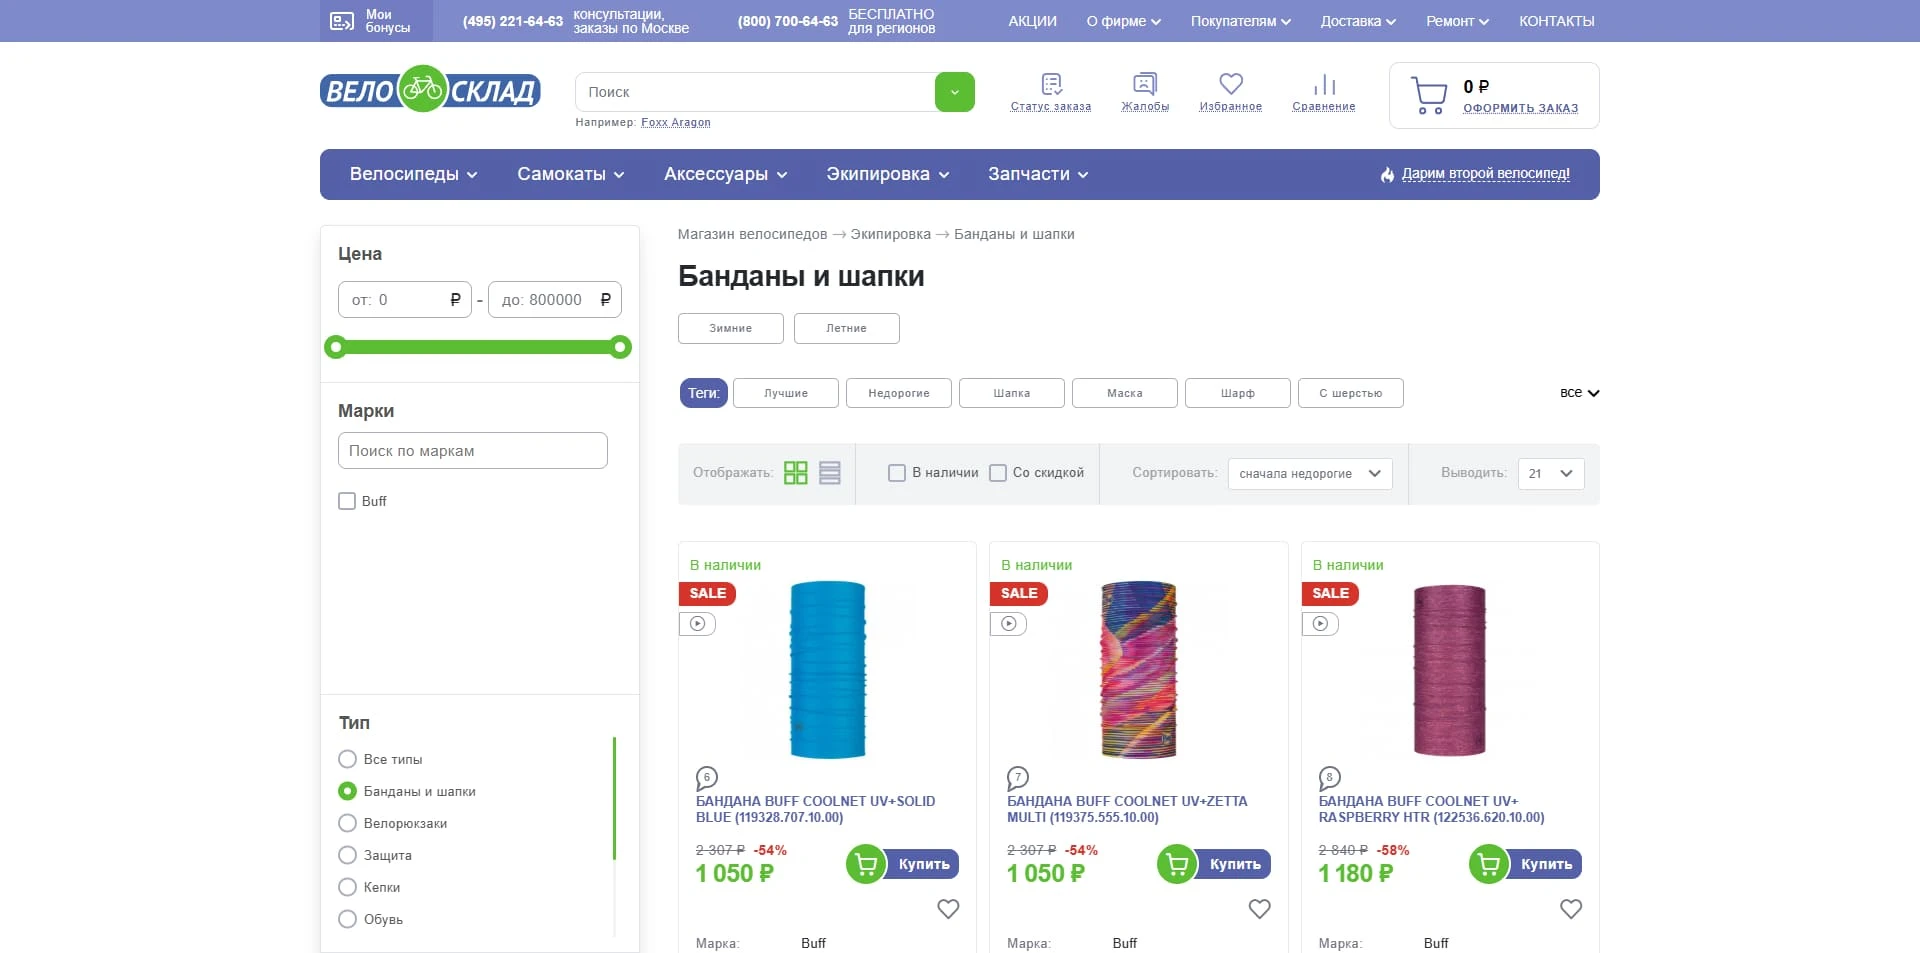Select the Недорогие tag
Image resolution: width=1920 pixels, height=953 pixels.
click(899, 393)
